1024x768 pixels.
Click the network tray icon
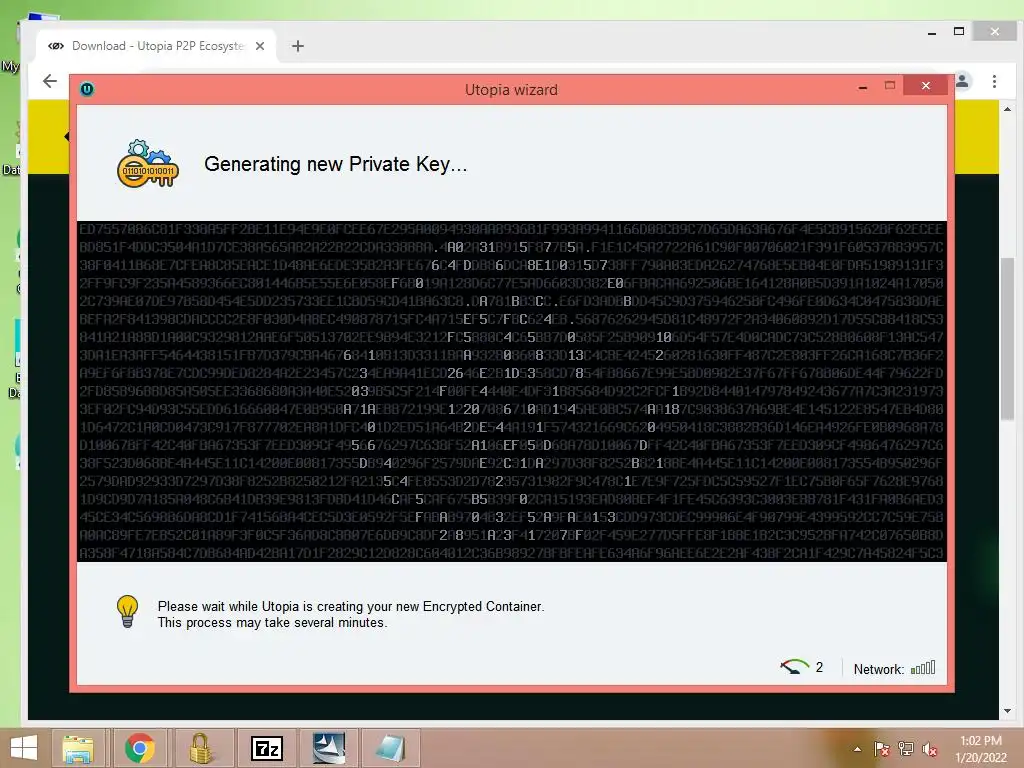coord(906,749)
